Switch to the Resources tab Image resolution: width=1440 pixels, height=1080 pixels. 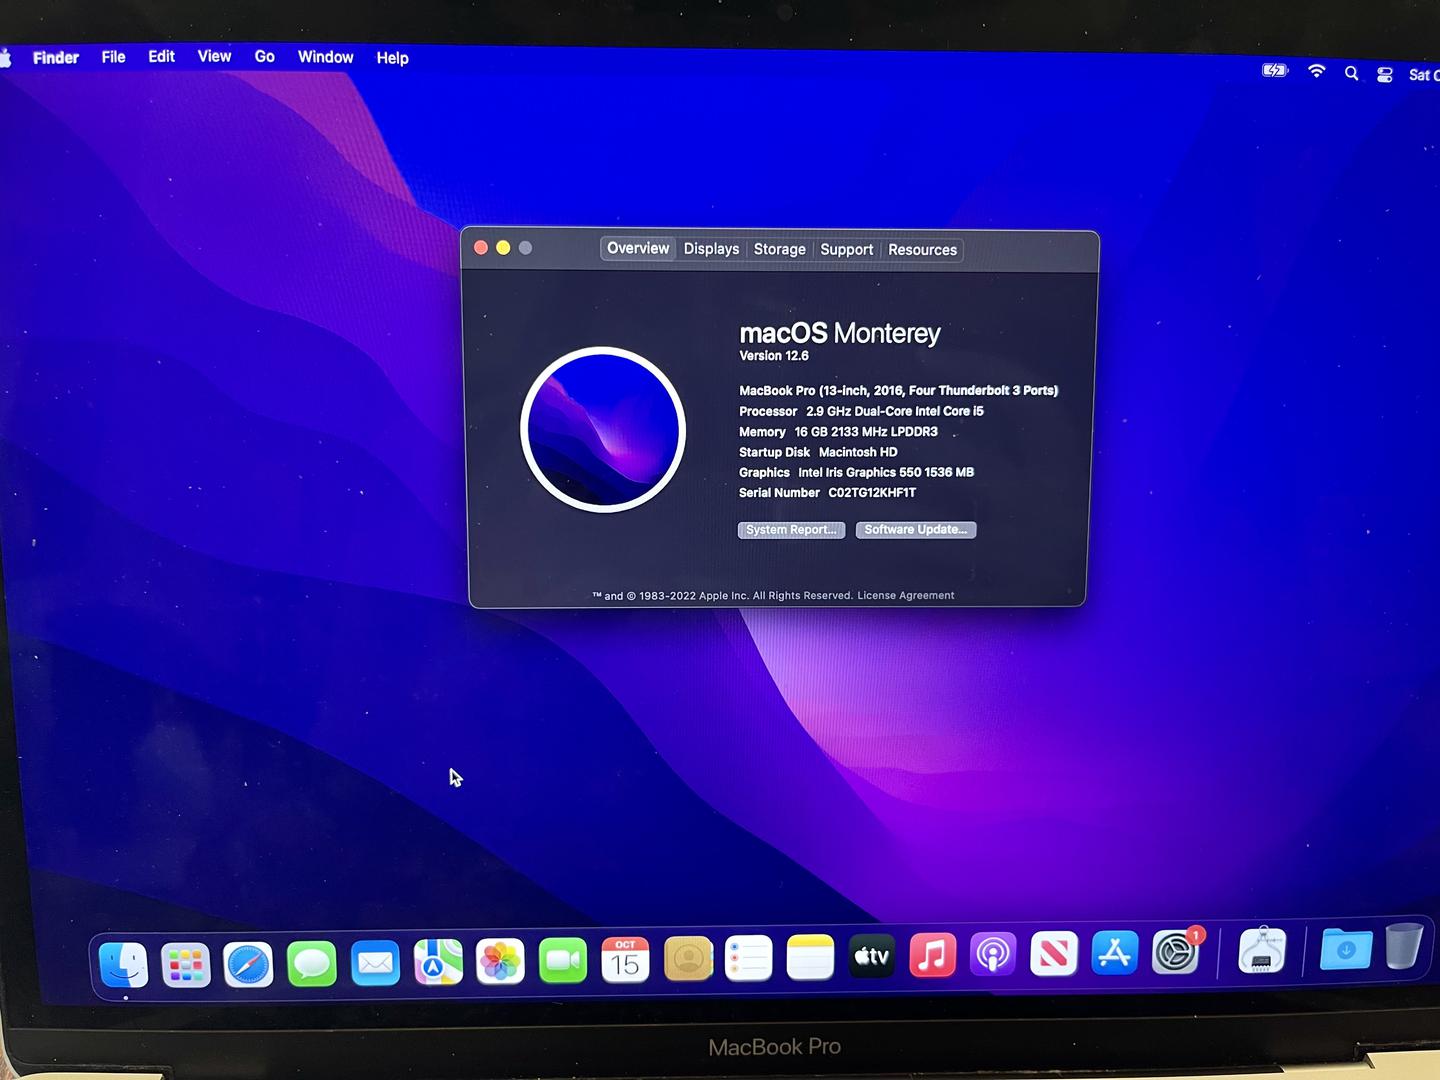tap(923, 250)
